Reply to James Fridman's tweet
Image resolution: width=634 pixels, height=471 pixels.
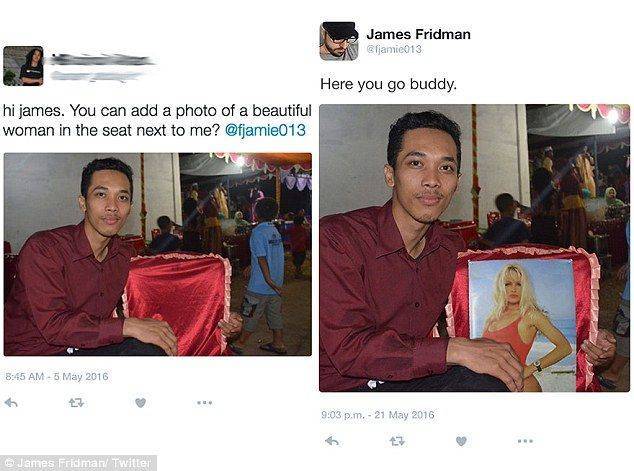click(x=332, y=441)
